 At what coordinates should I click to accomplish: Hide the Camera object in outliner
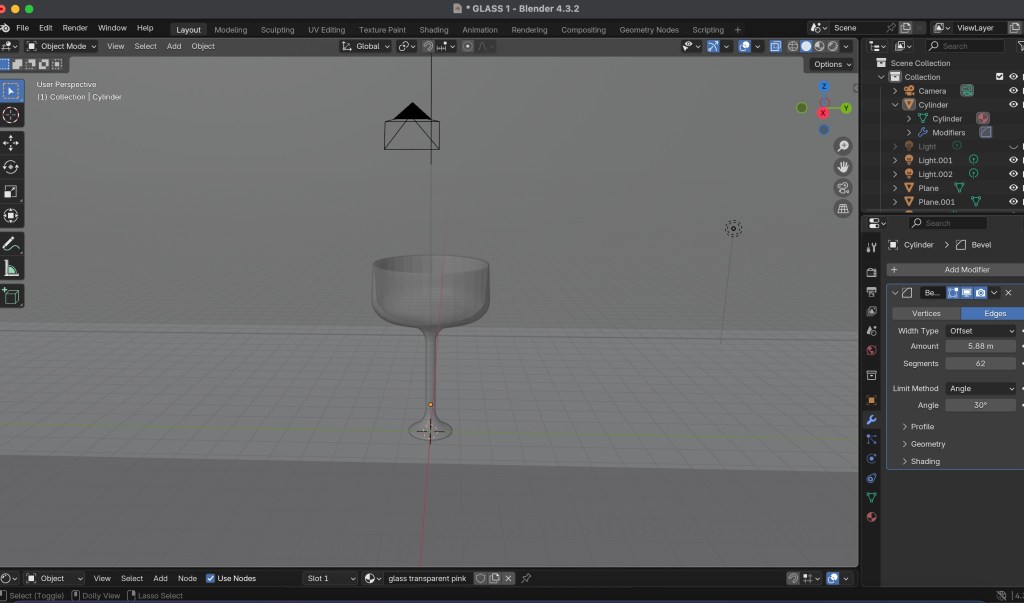[1013, 91]
